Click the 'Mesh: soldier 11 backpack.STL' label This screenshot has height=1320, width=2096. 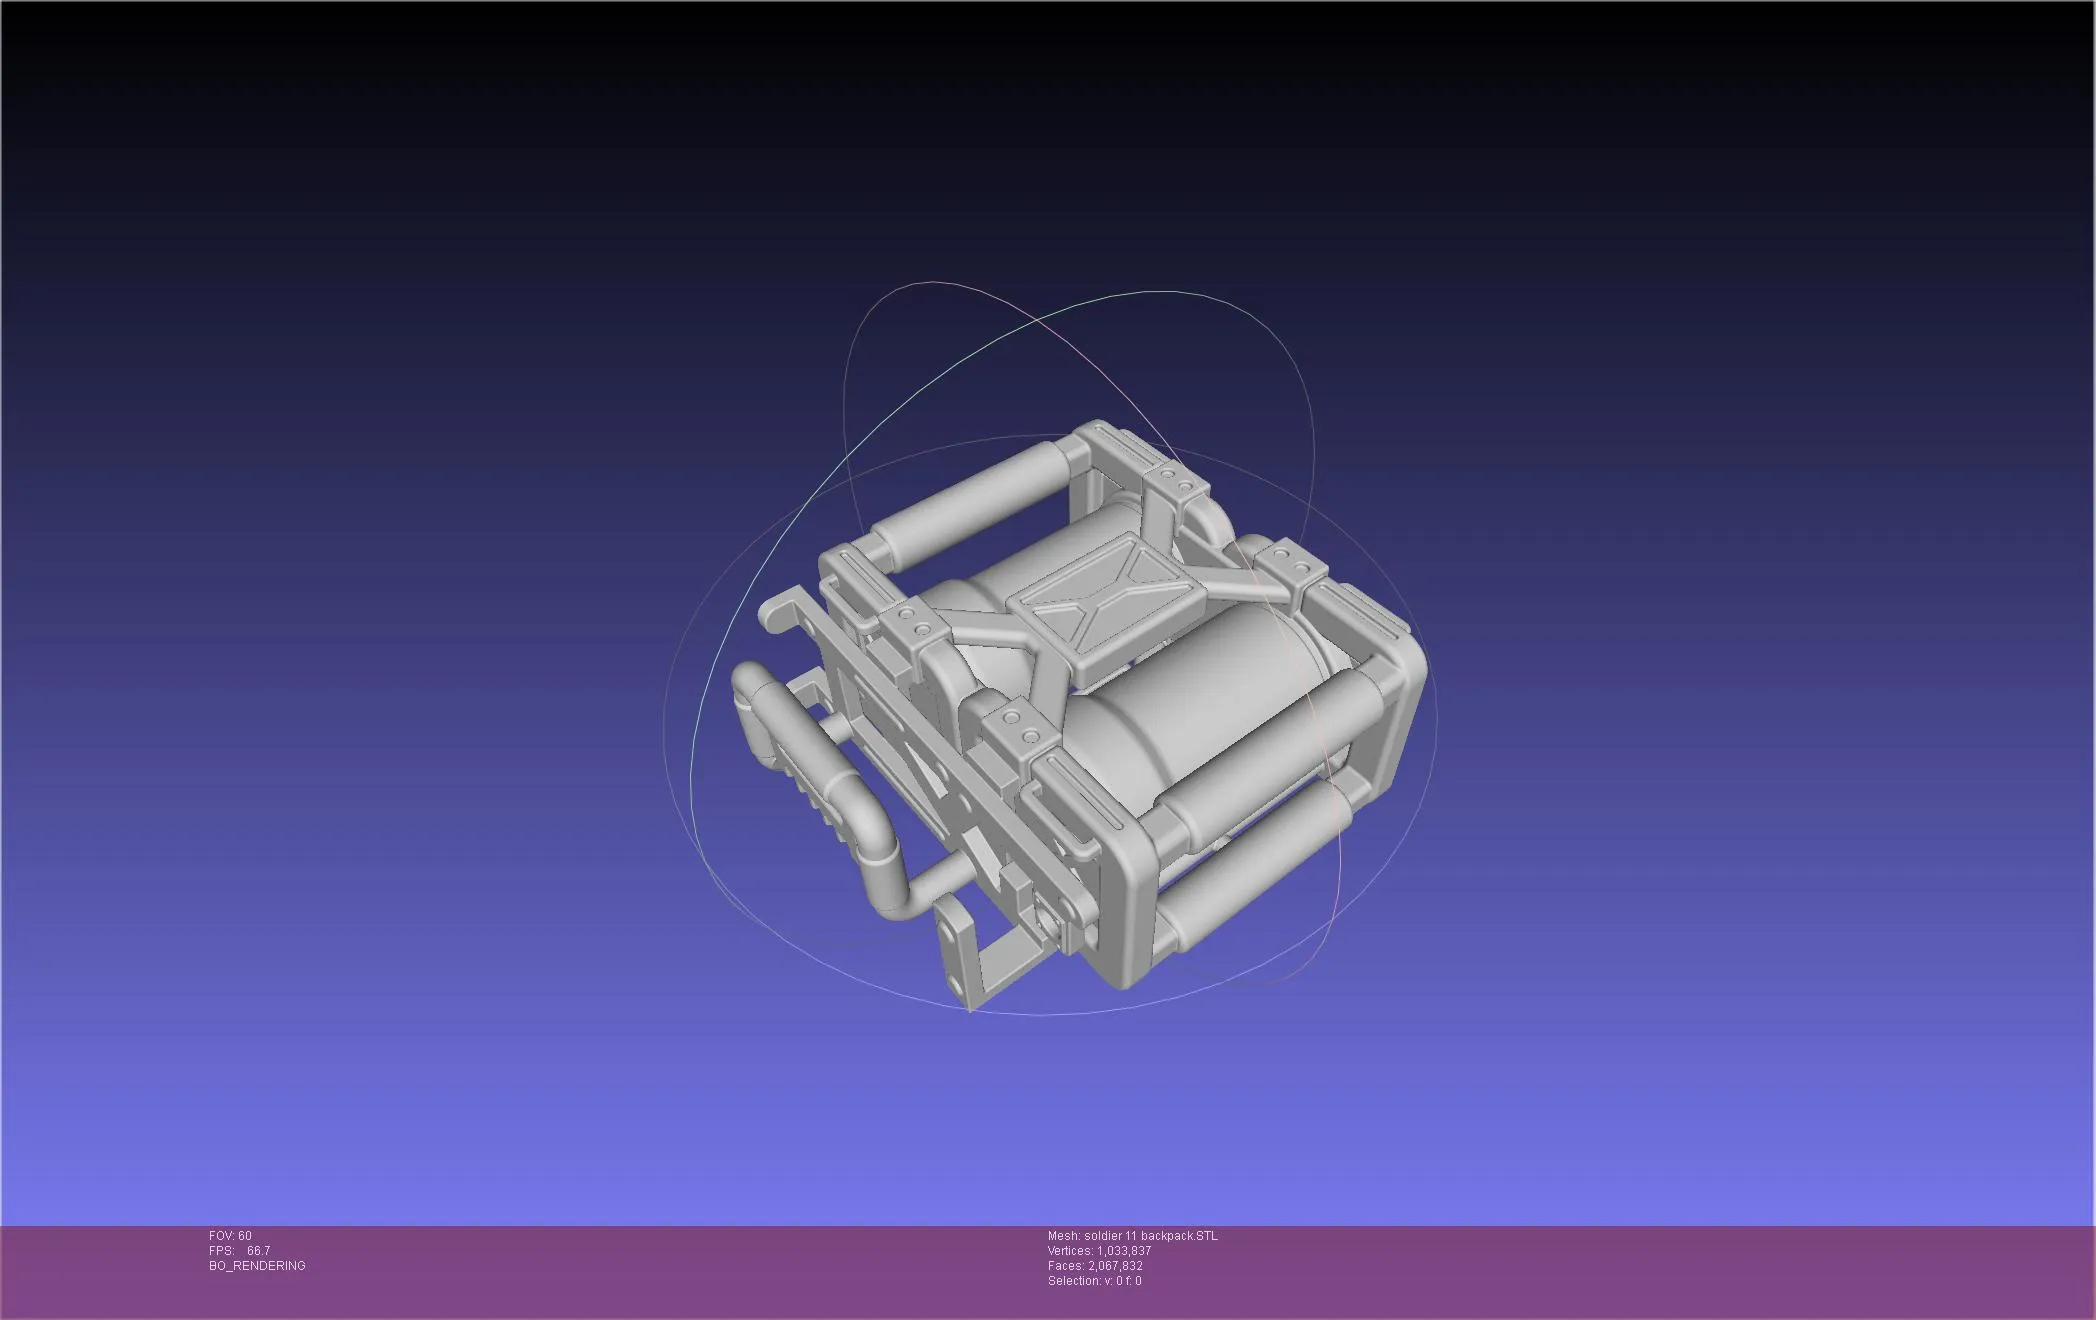[x=1133, y=1236]
